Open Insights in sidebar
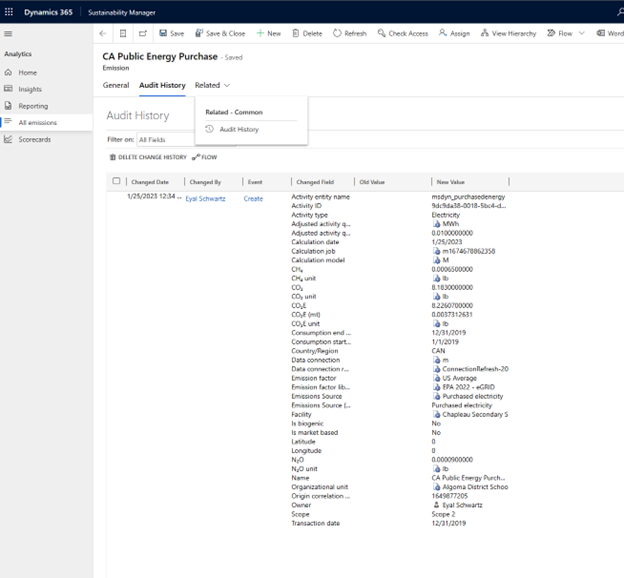This screenshot has height=578, width=624. 30,89
